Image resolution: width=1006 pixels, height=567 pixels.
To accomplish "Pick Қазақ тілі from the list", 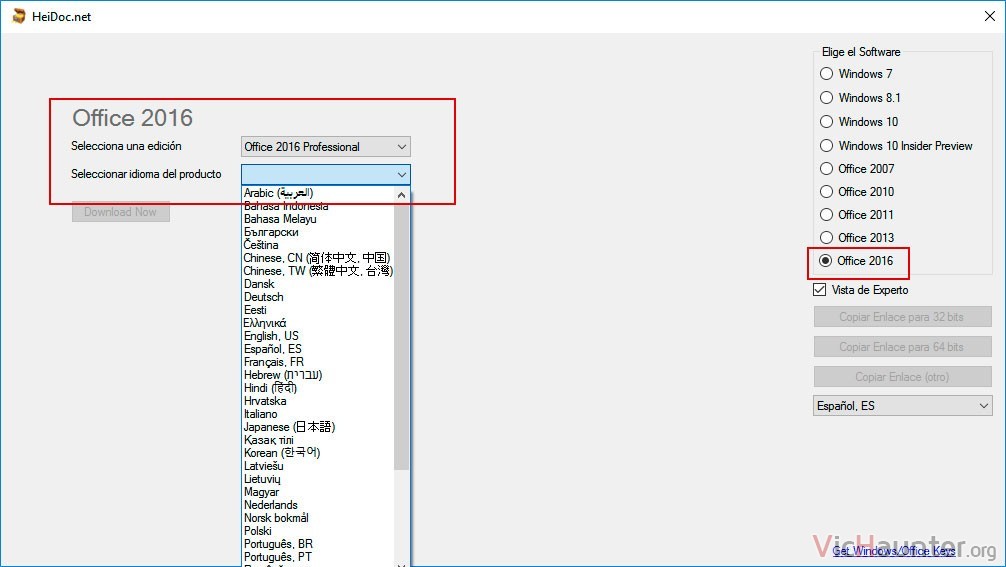I will 318,440.
